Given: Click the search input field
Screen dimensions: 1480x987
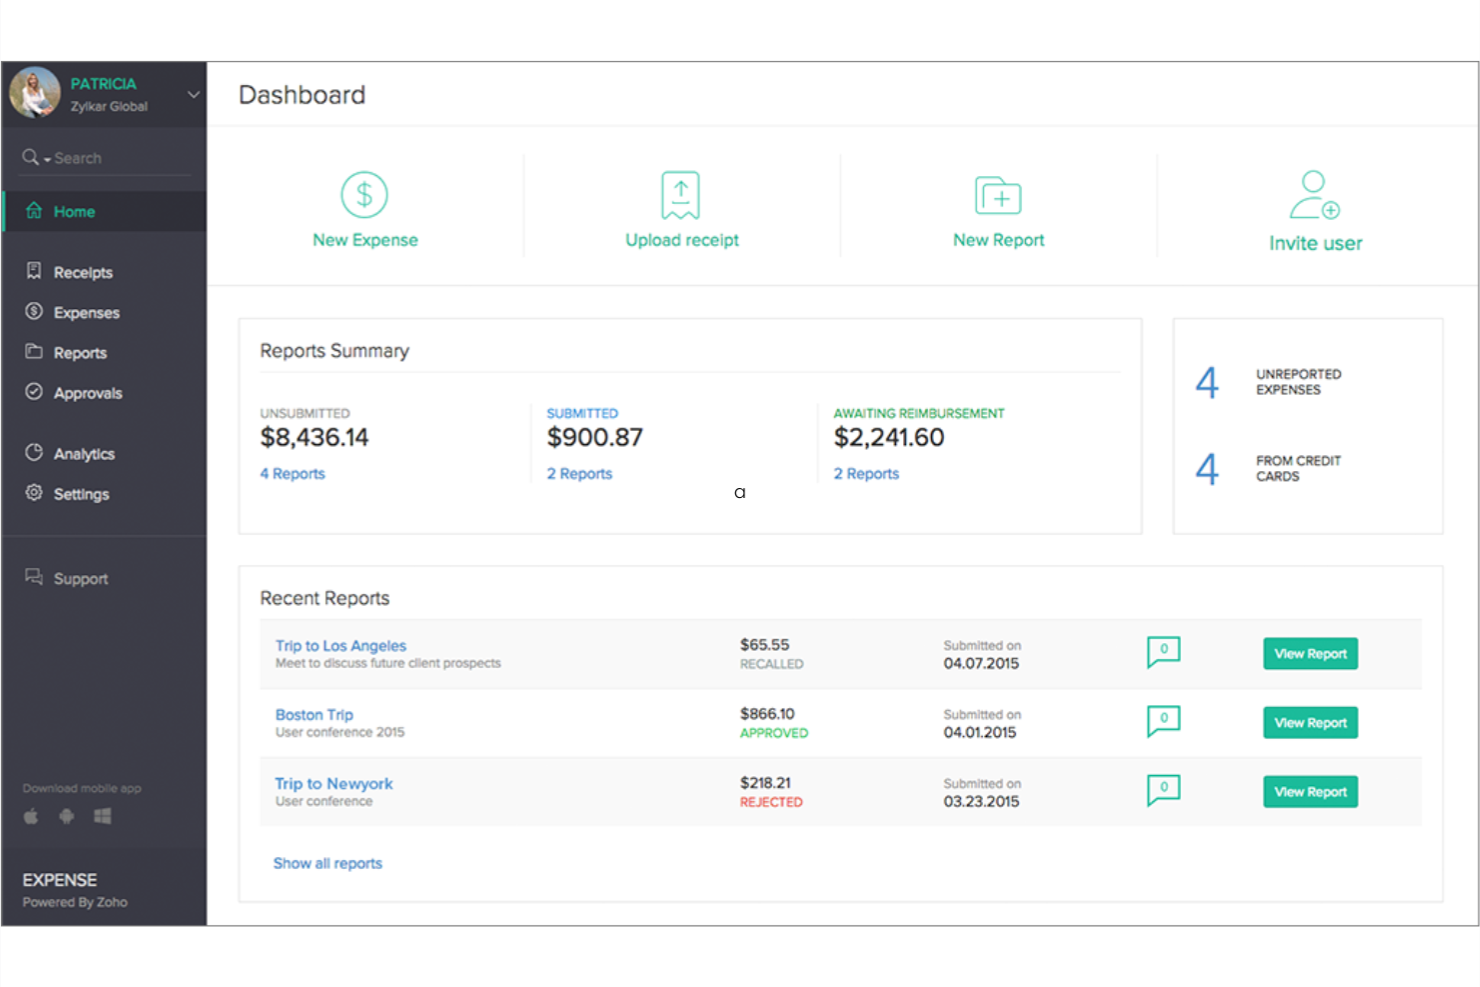Looking at the screenshot, I should click(x=110, y=158).
